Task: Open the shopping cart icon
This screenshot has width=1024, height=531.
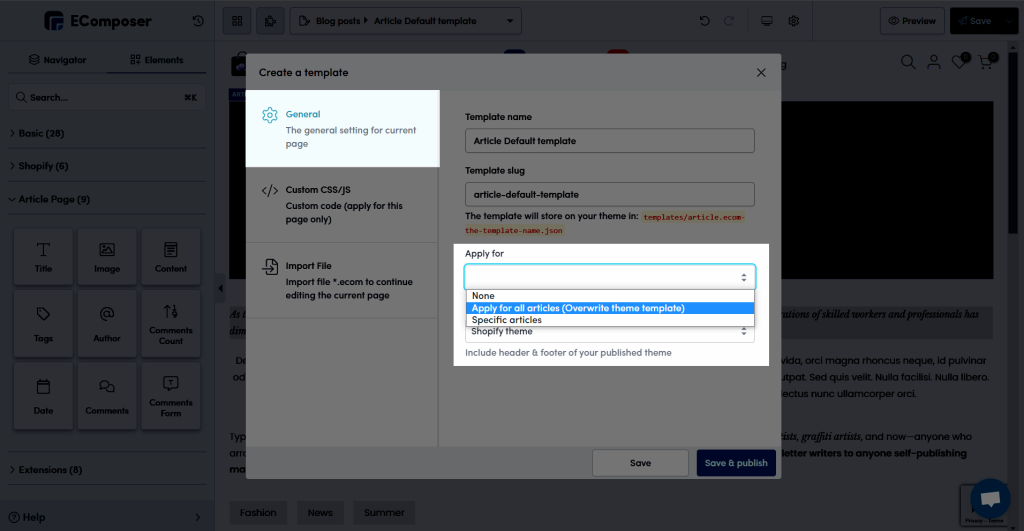Action: 986,62
